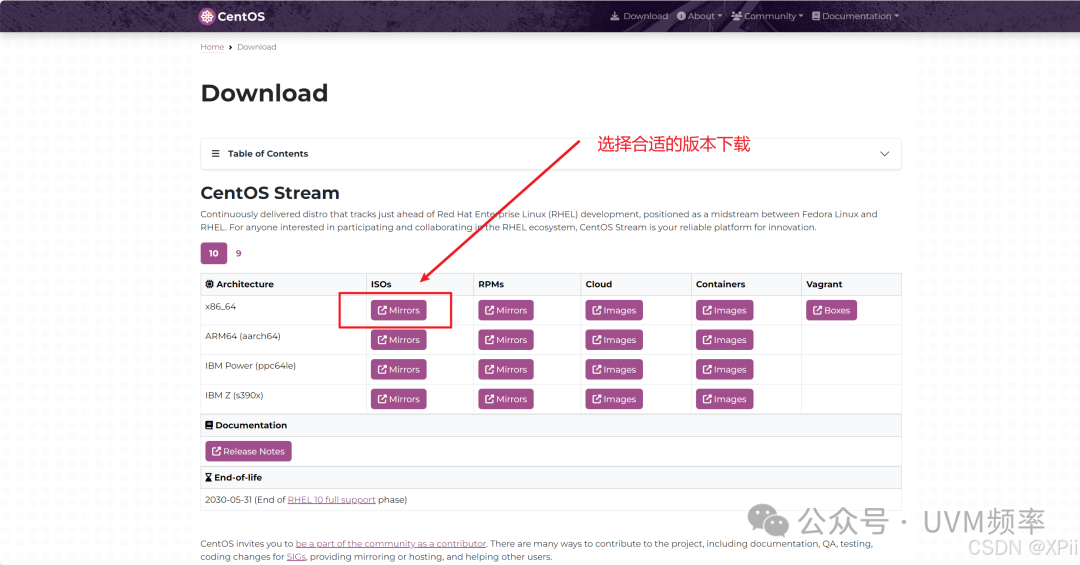1080x565 pixels.
Task: Open IBM Z RPMs Mirrors button
Action: click(x=506, y=399)
